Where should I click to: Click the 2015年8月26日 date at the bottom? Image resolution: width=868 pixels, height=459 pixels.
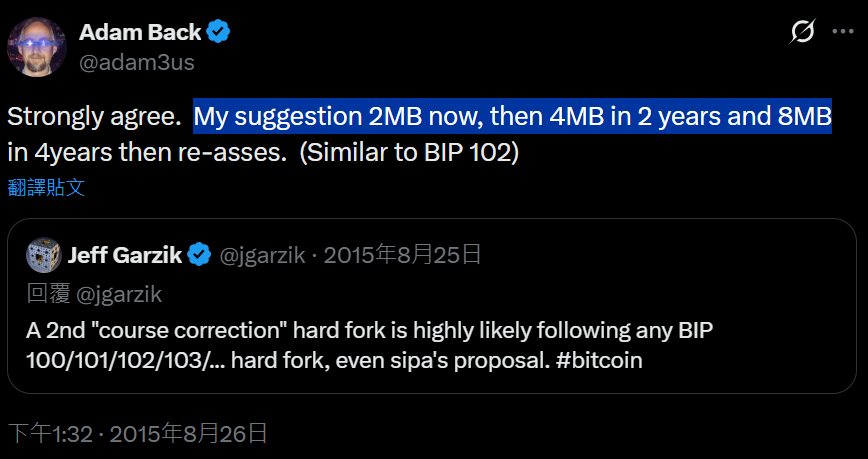(x=188, y=434)
